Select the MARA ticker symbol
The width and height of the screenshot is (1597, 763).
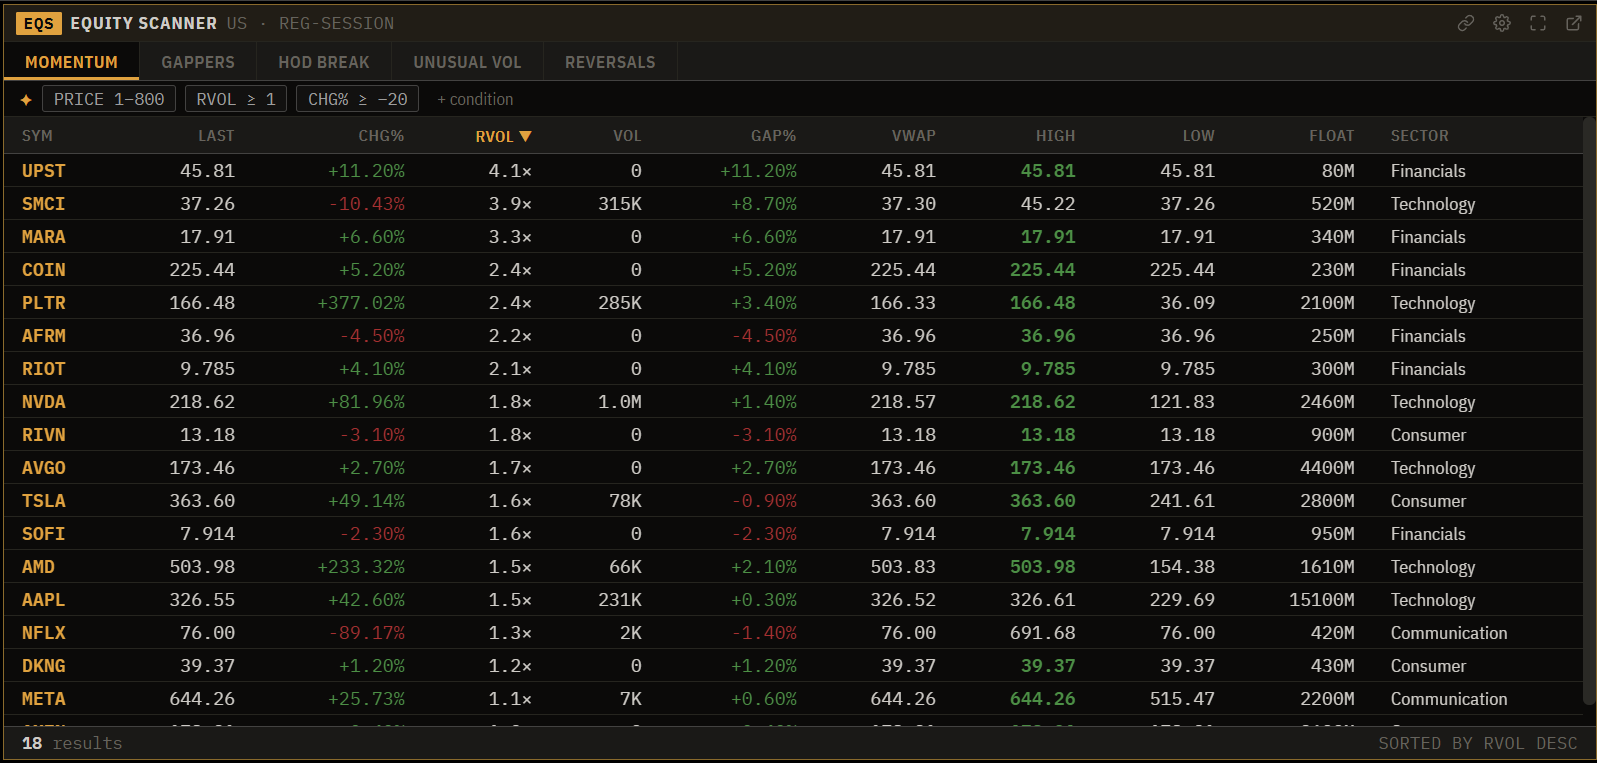(x=44, y=237)
